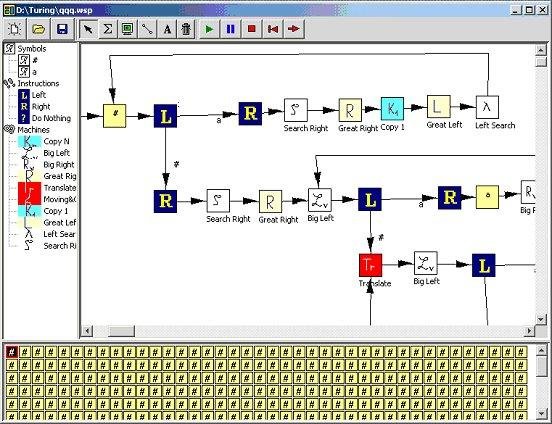Select the cyan Copy 1 block on canvas
Image resolution: width=552 pixels, height=424 pixels.
pyautogui.click(x=392, y=109)
